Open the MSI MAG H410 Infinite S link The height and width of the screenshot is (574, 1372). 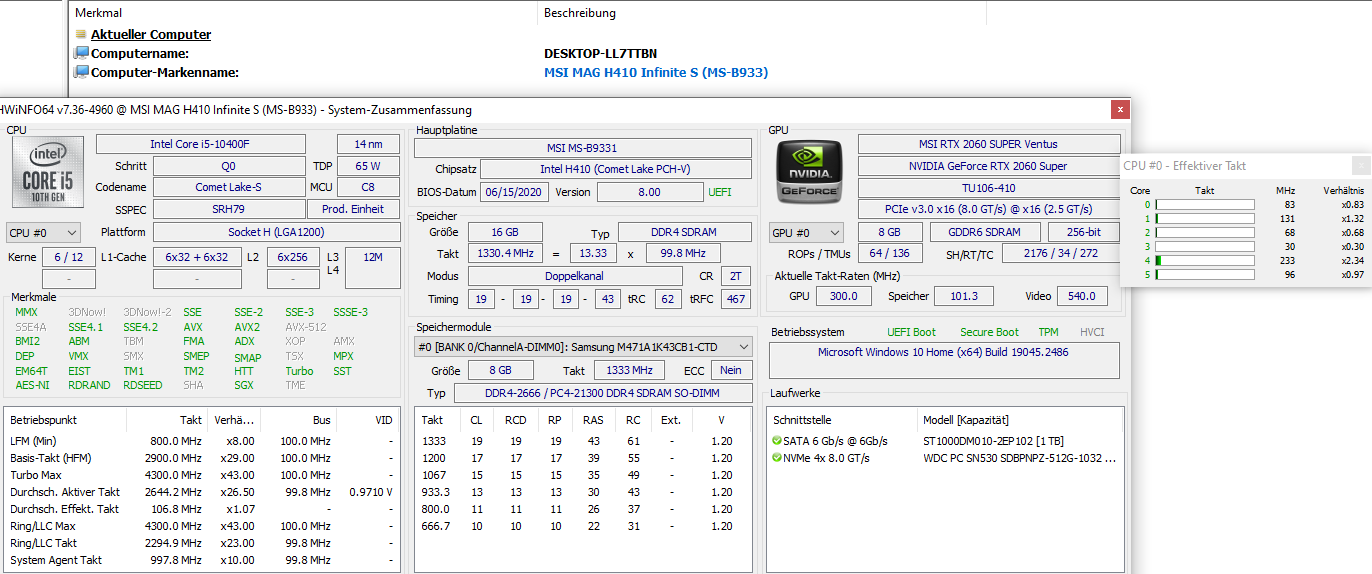click(x=656, y=72)
